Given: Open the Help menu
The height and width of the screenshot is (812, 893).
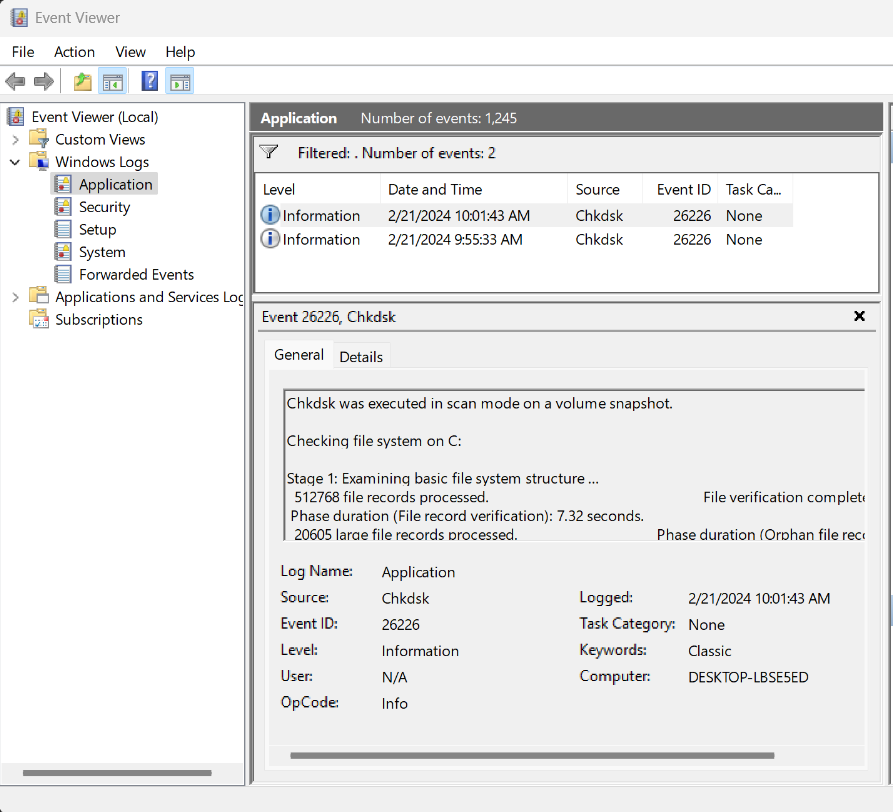Looking at the screenshot, I should 181,52.
